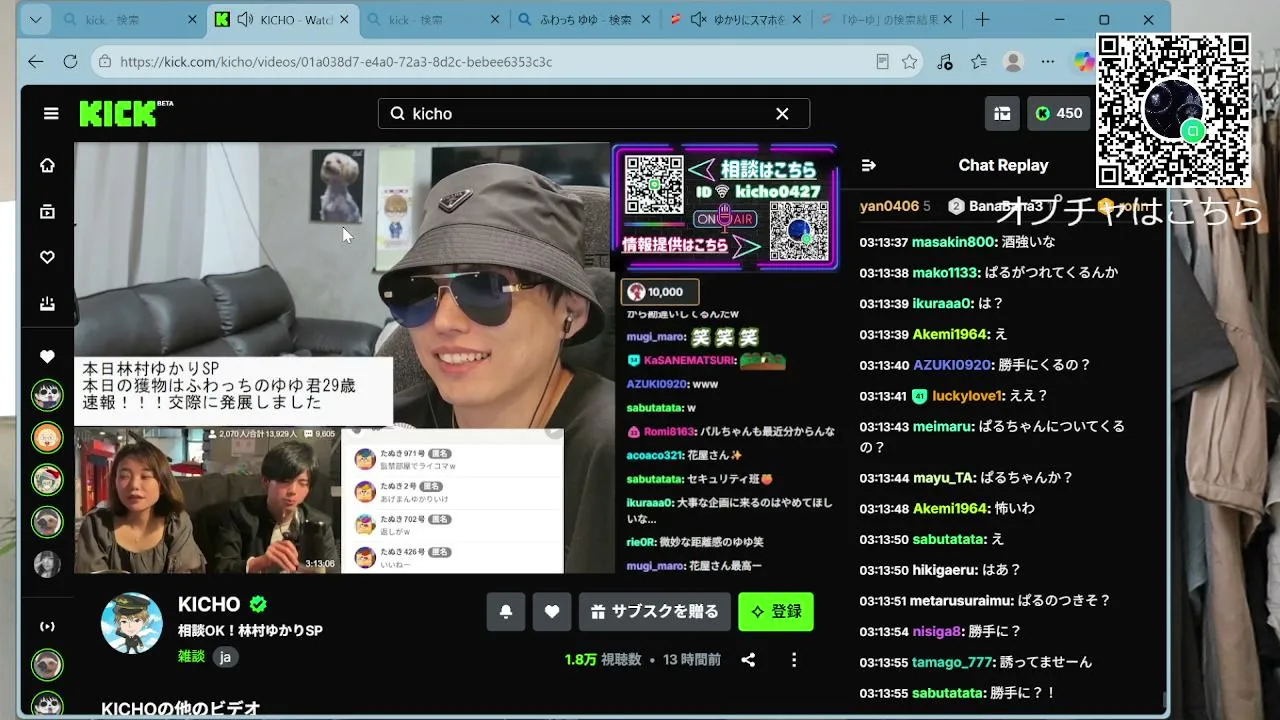This screenshot has height=720, width=1280.
Task: Open the 10,000 donation badge on stream overlay
Action: [x=660, y=292]
